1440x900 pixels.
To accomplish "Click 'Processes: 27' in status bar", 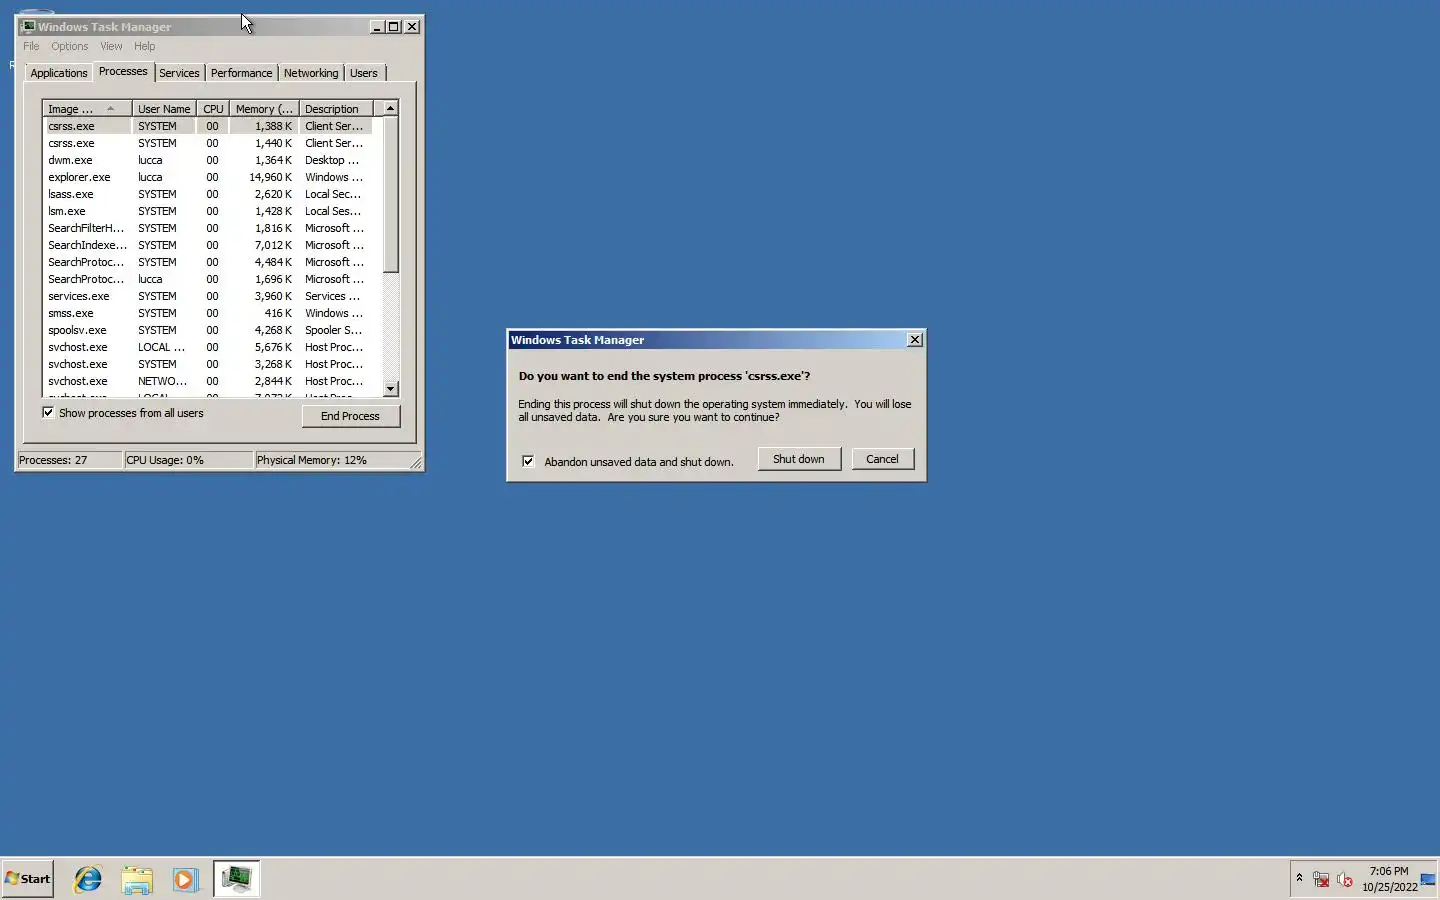I will coord(53,460).
